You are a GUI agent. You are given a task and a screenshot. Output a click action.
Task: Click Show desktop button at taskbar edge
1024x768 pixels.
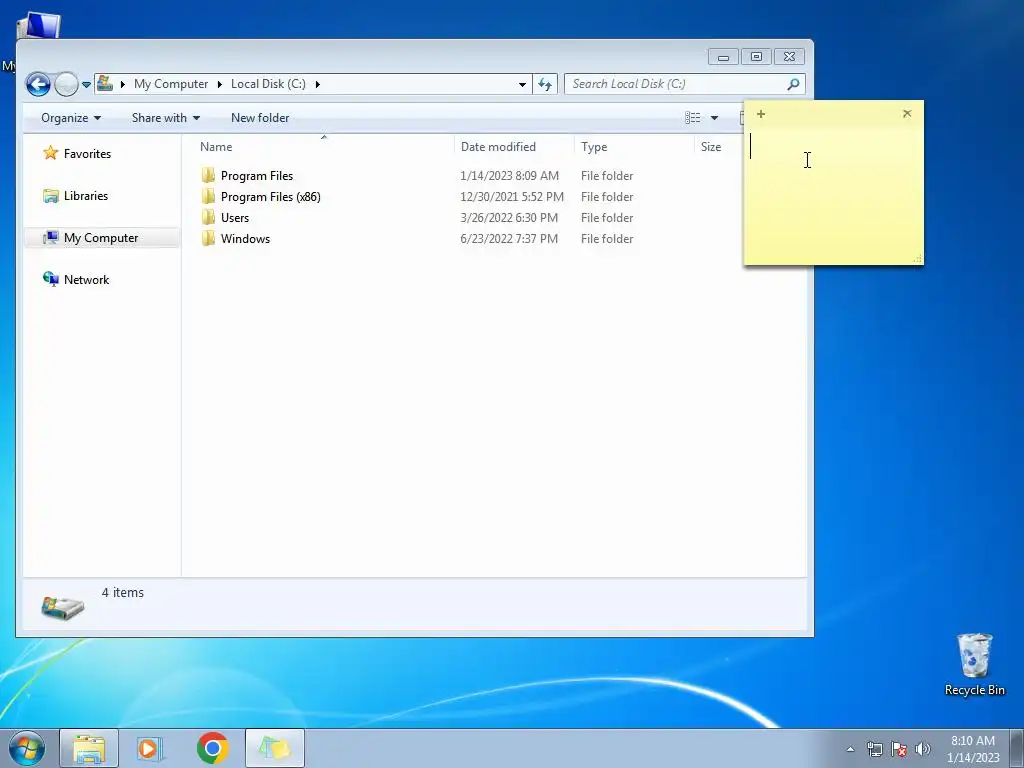click(1017, 748)
